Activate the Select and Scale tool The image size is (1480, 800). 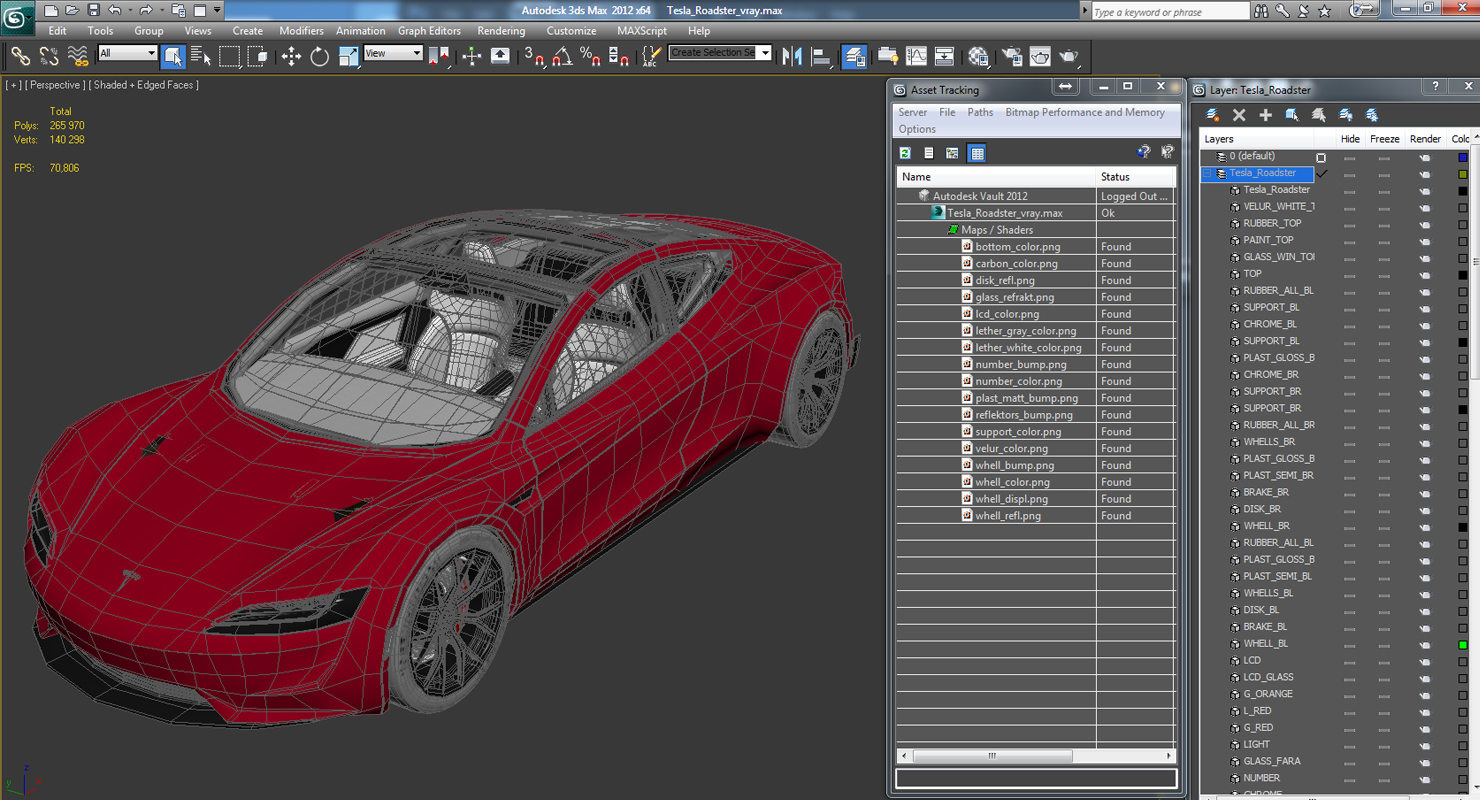[x=348, y=57]
